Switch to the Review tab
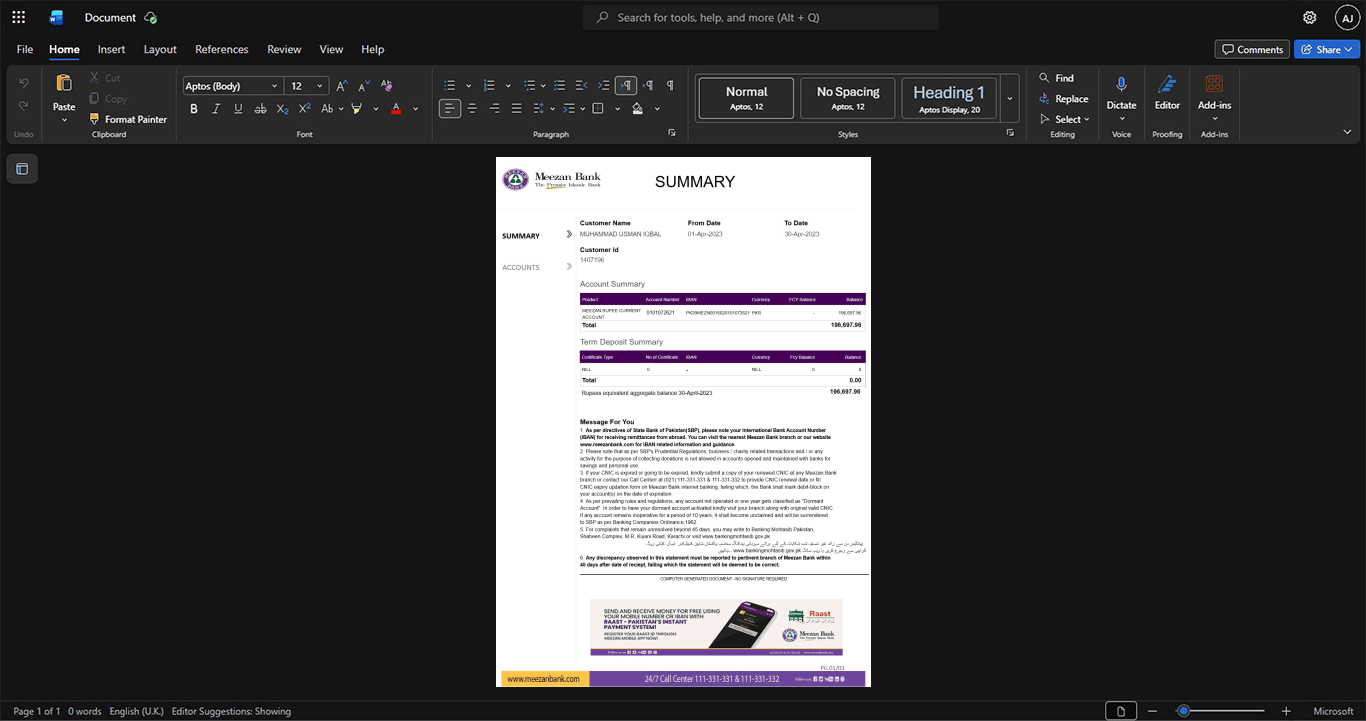Screen dimensions: 1366x721 (x=284, y=49)
